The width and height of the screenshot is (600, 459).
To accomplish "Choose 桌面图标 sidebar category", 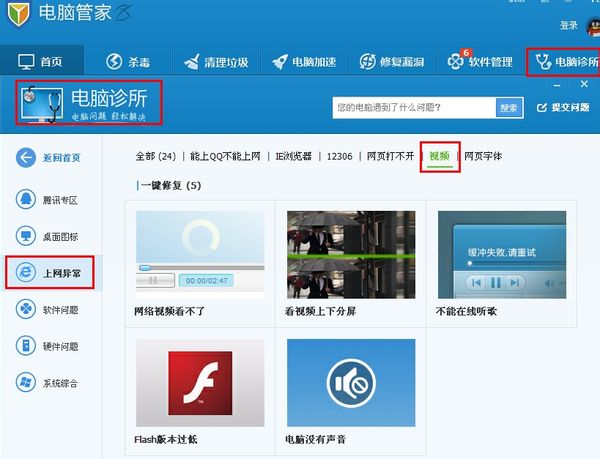I will click(48, 236).
